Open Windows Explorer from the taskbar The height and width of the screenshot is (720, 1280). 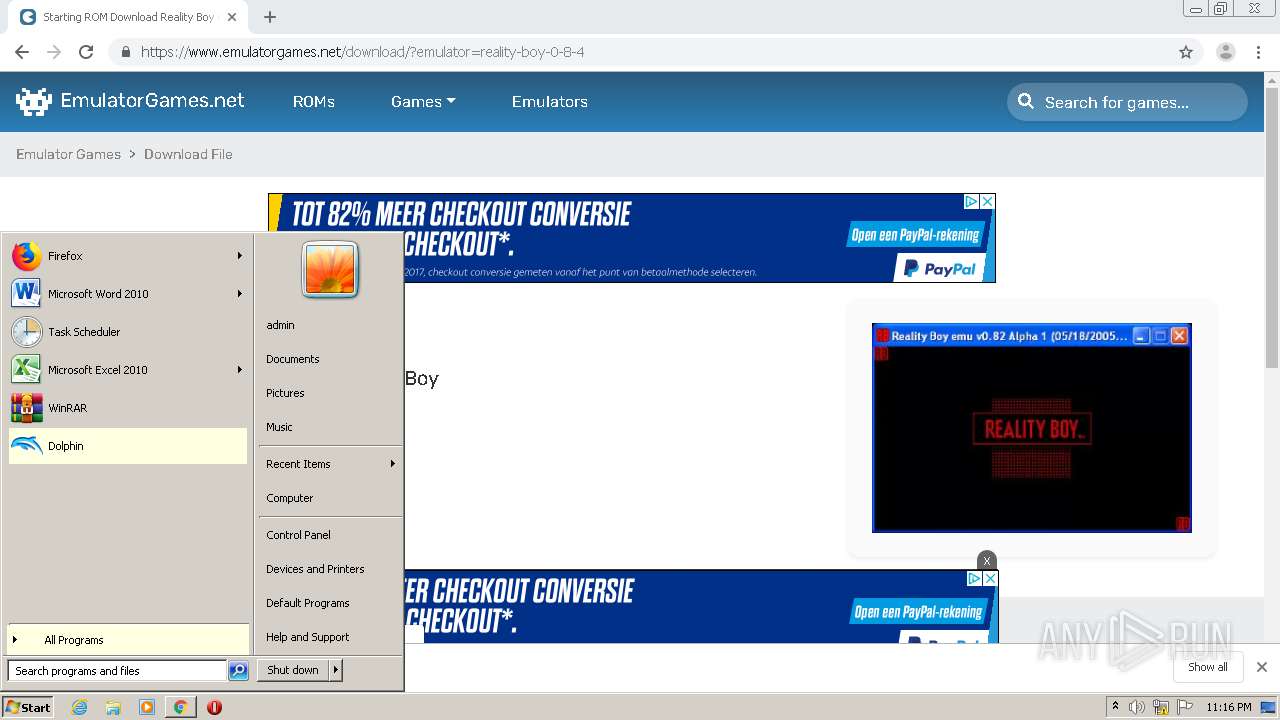coord(113,707)
